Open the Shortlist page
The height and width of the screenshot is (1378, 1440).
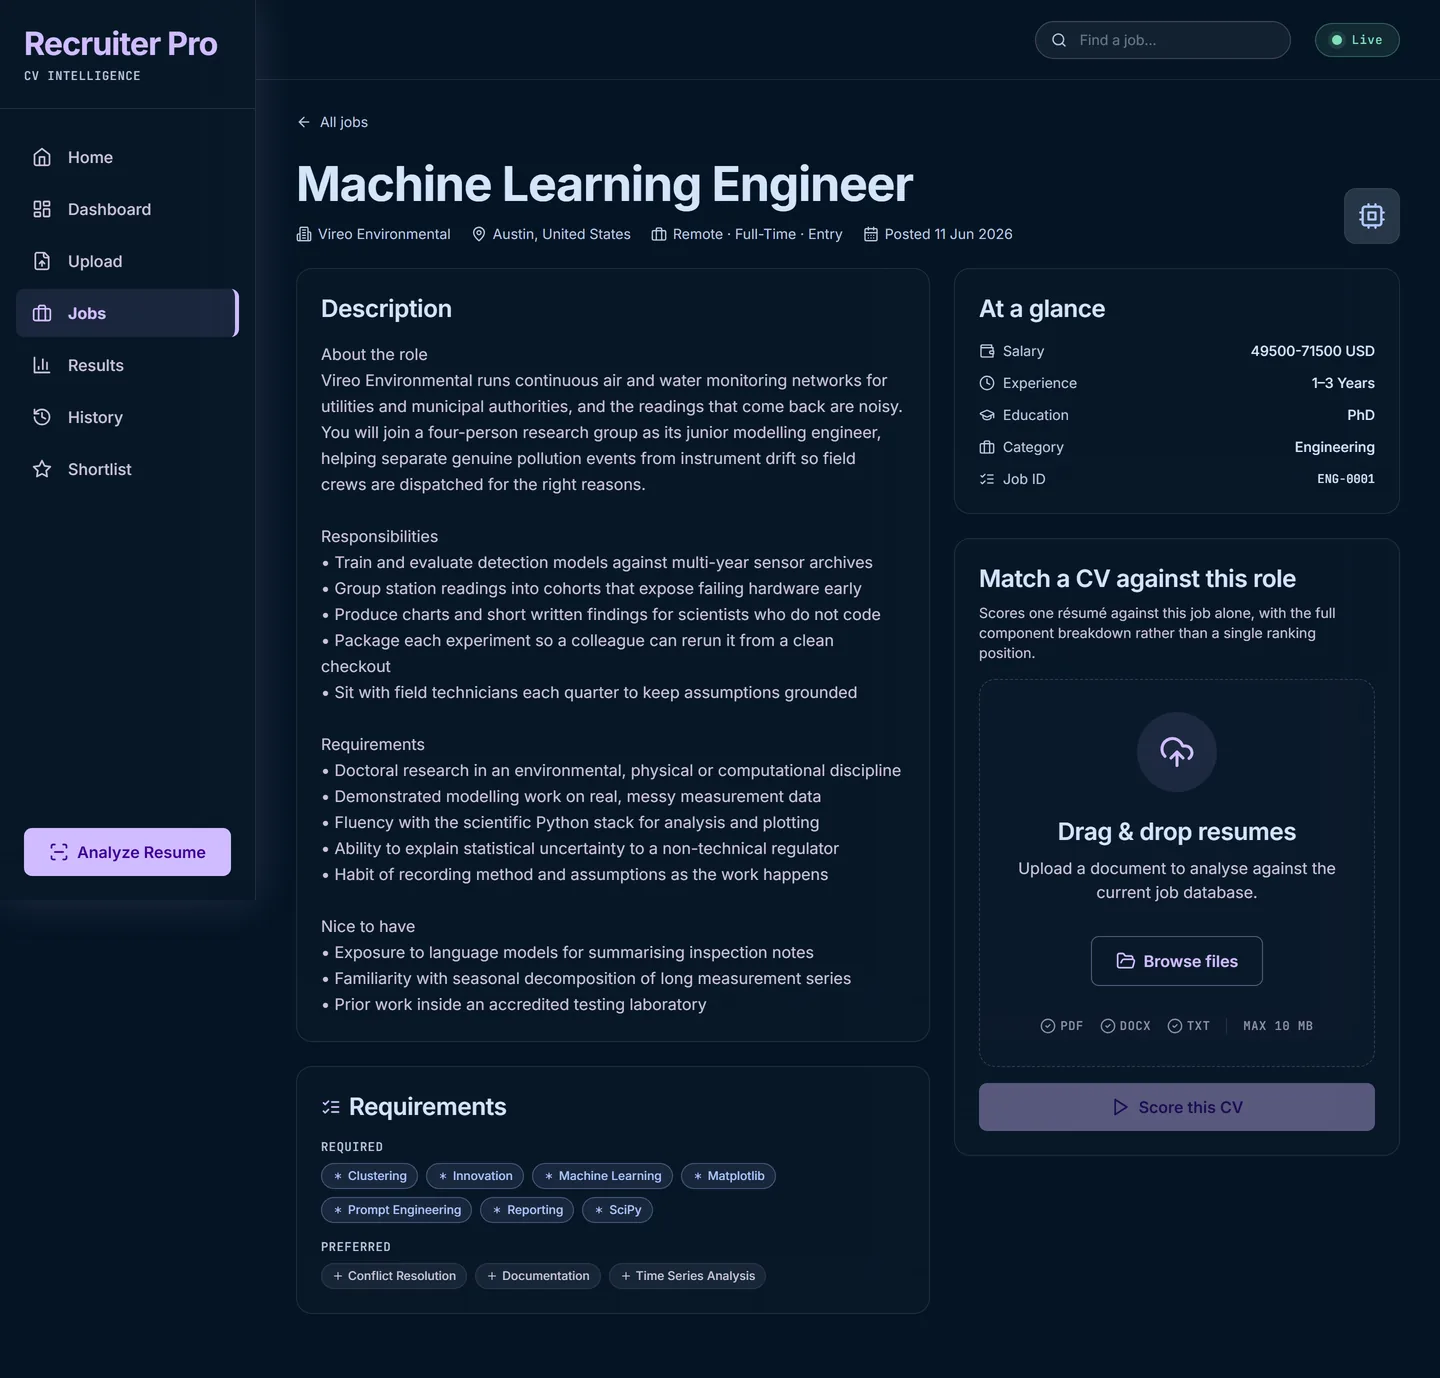pyautogui.click(x=127, y=469)
